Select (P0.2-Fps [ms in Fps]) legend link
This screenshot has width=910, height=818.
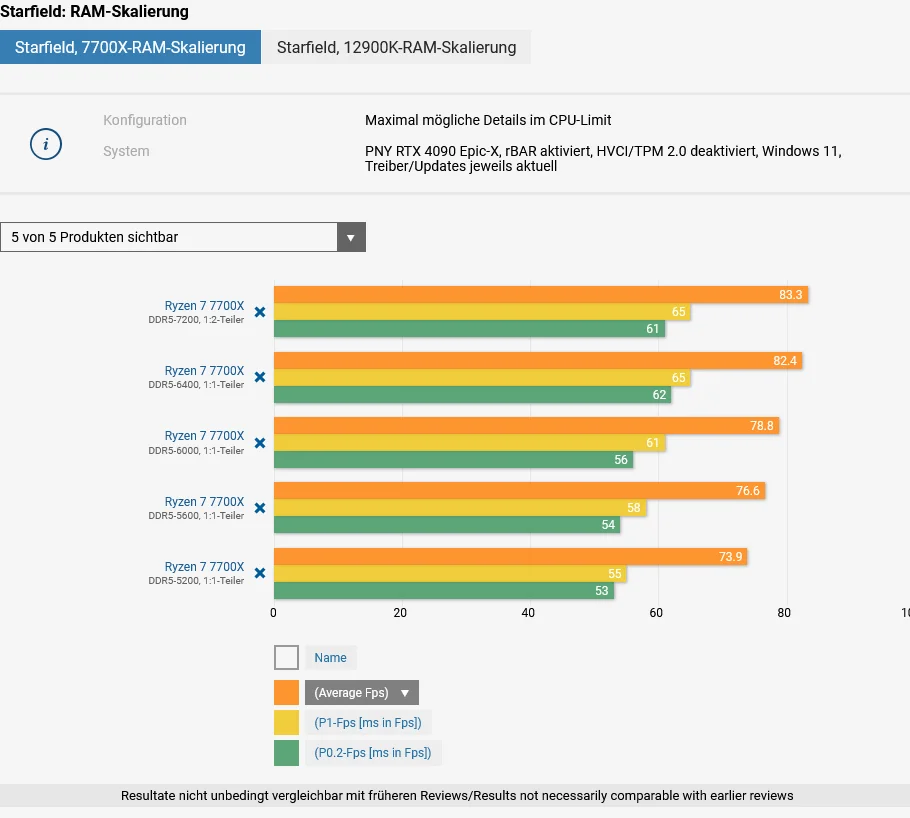coord(373,753)
